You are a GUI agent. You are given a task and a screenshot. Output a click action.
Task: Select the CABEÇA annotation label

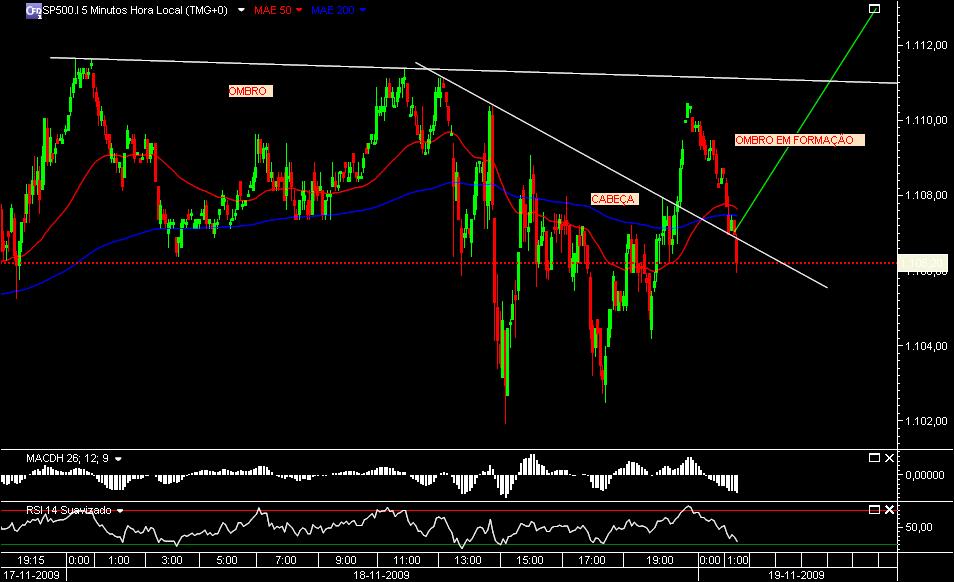(615, 199)
